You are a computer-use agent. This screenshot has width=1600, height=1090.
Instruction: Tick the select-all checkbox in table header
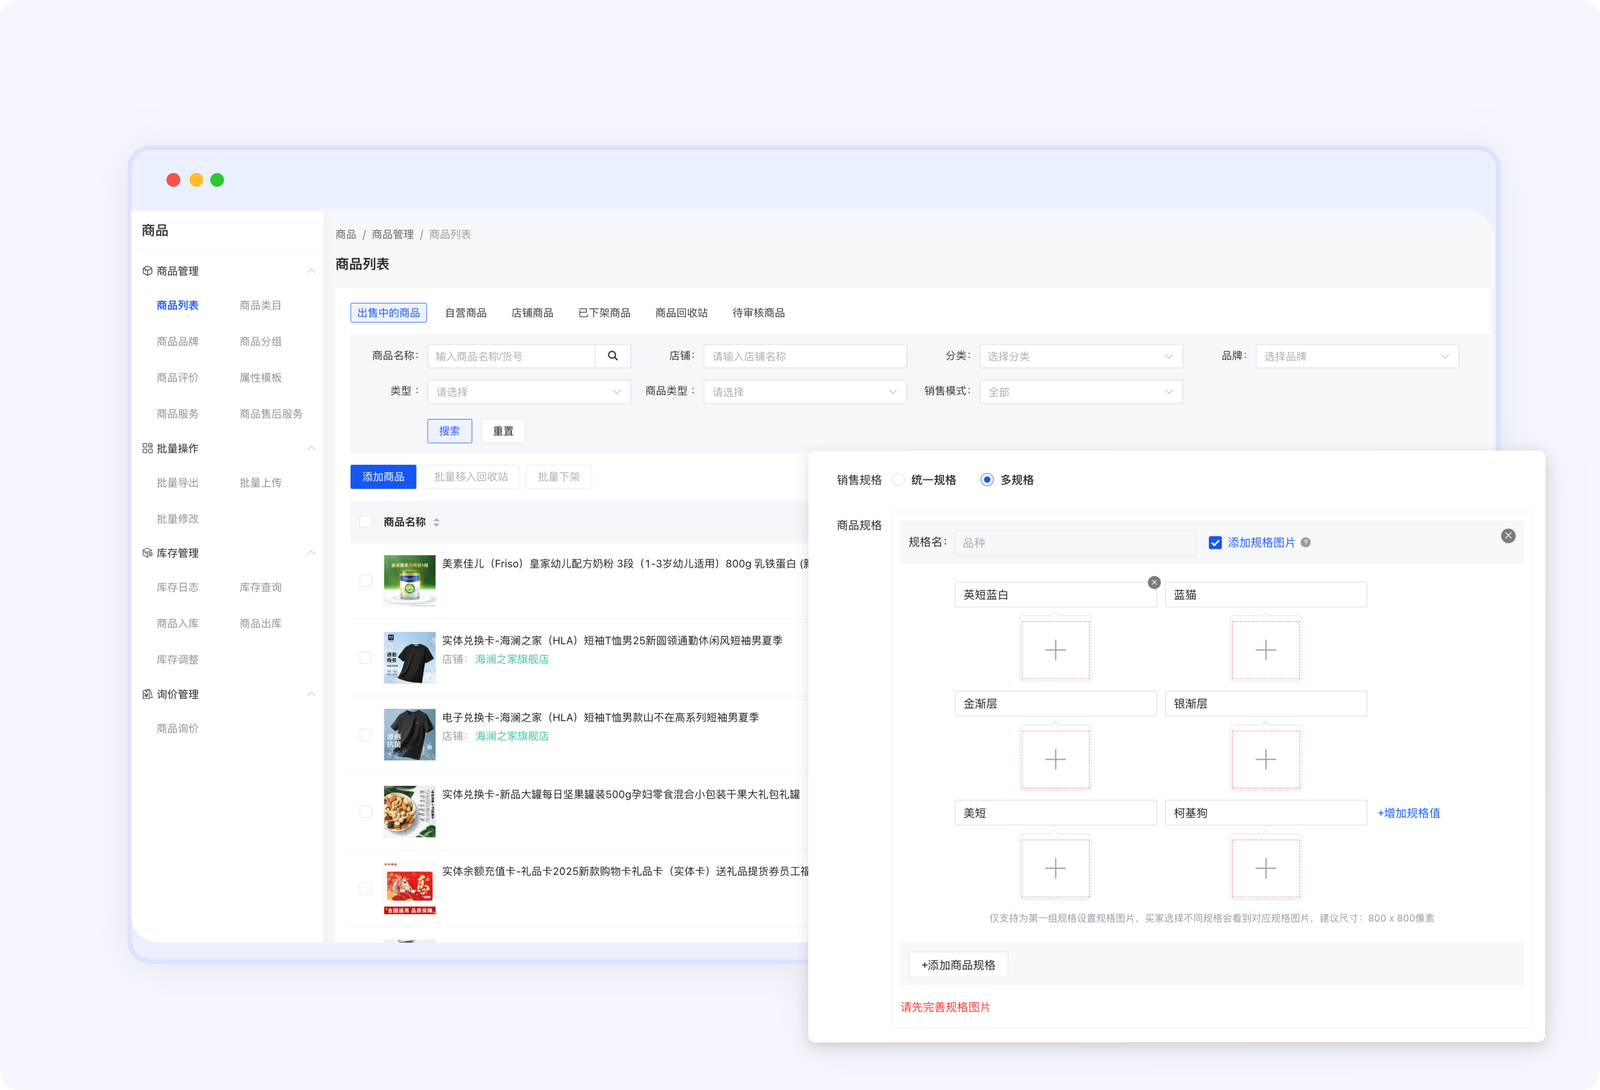coord(365,522)
